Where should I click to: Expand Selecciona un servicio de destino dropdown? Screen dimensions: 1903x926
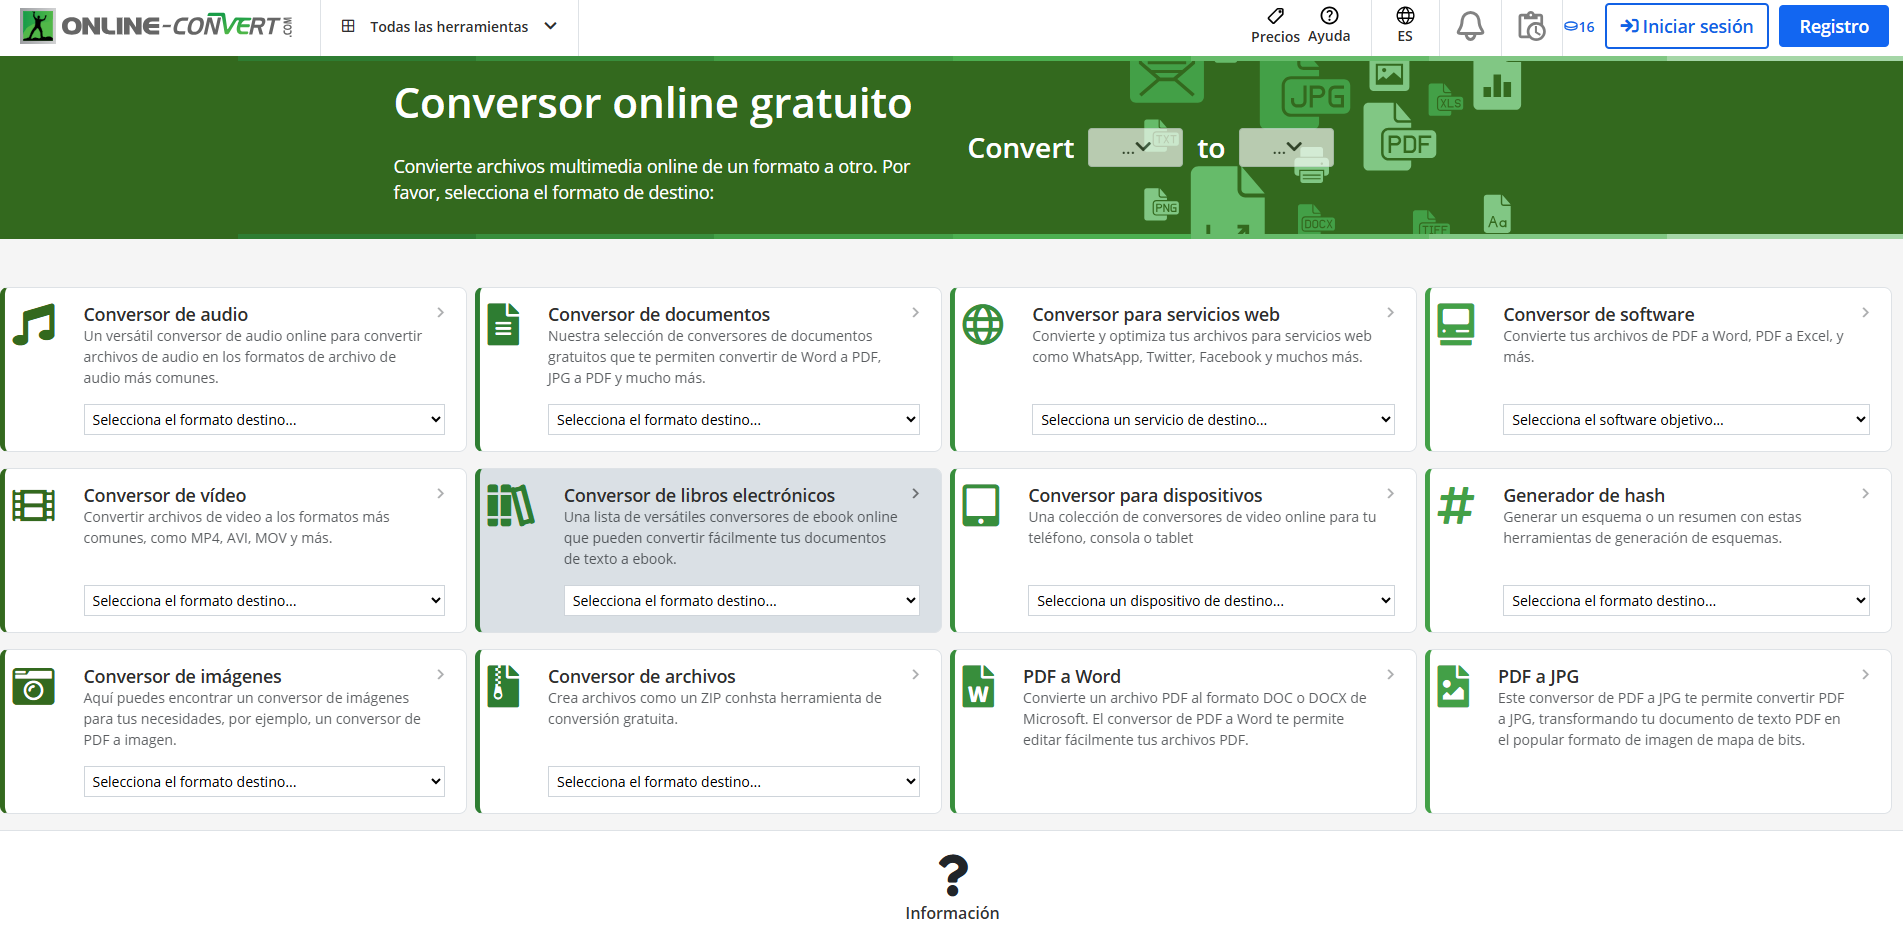(x=1211, y=419)
